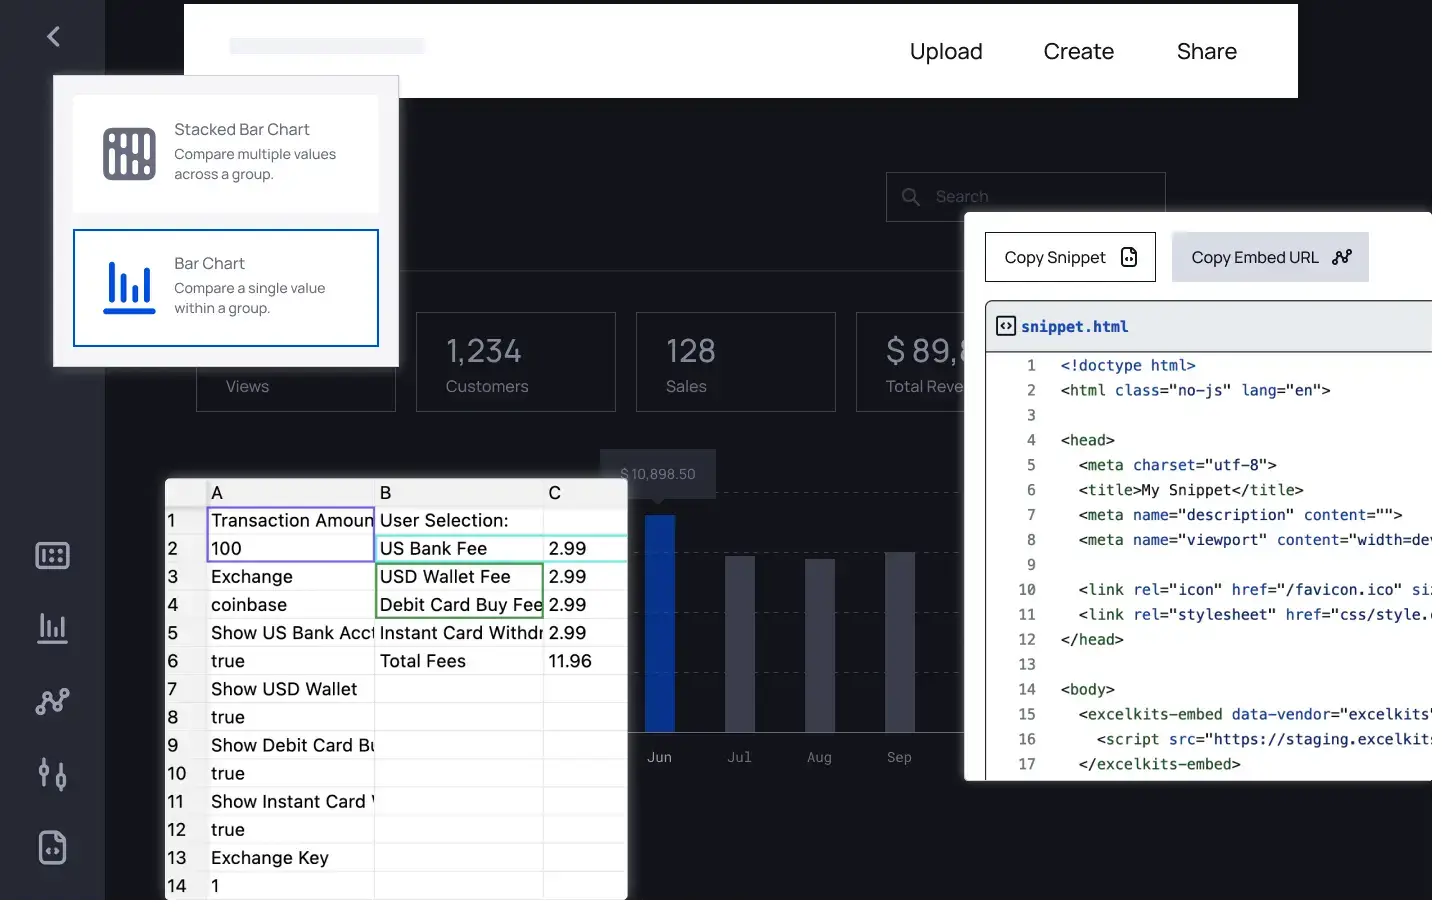Viewport: 1443px width, 915px height.
Task: Open the dashboard grid icon in sidebar
Action: click(52, 555)
